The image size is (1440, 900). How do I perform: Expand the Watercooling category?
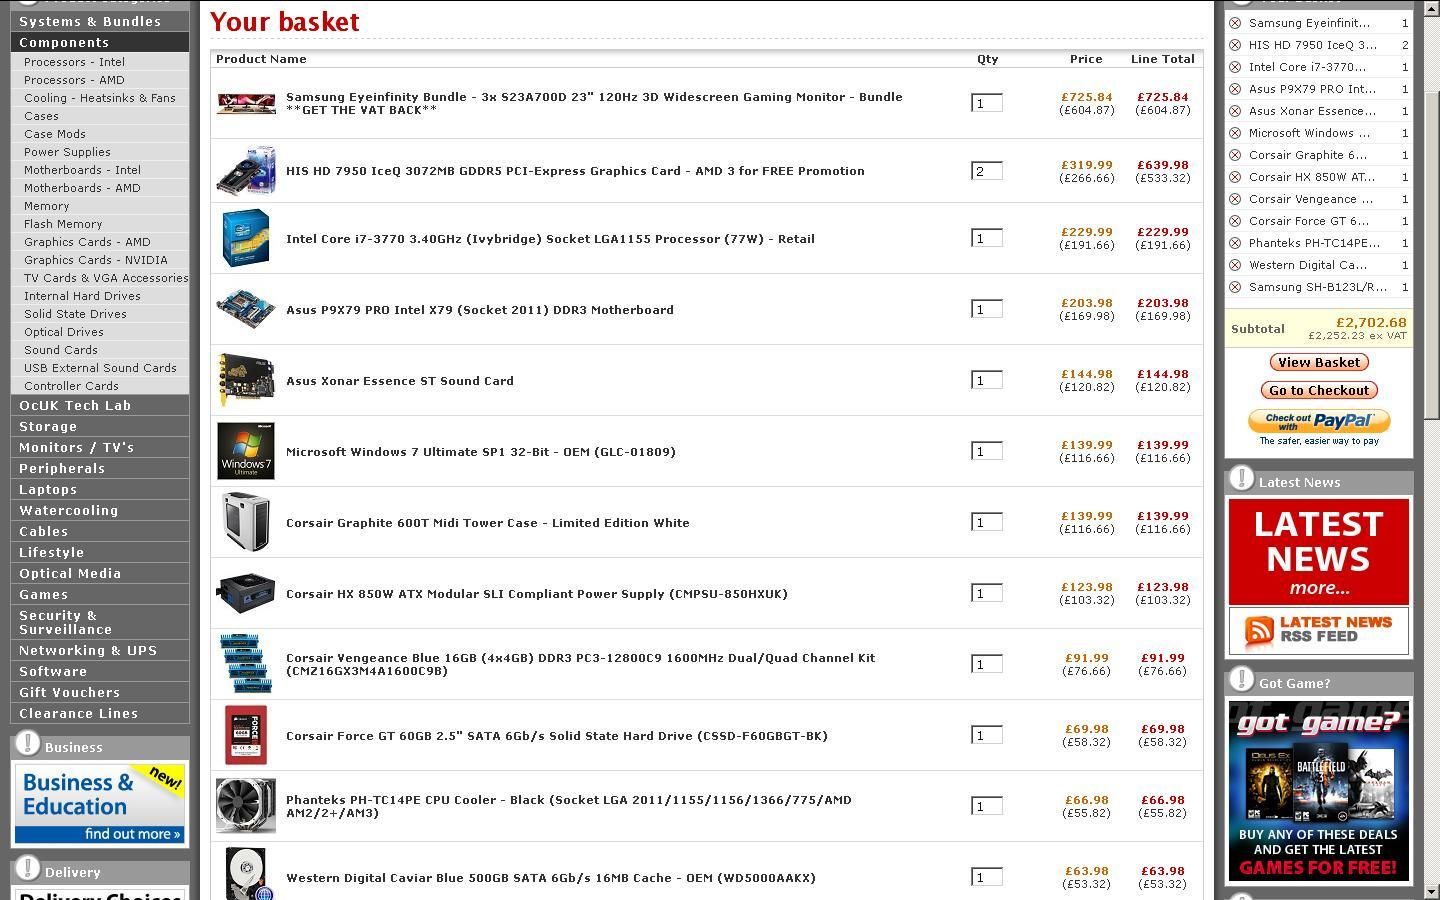[x=68, y=510]
